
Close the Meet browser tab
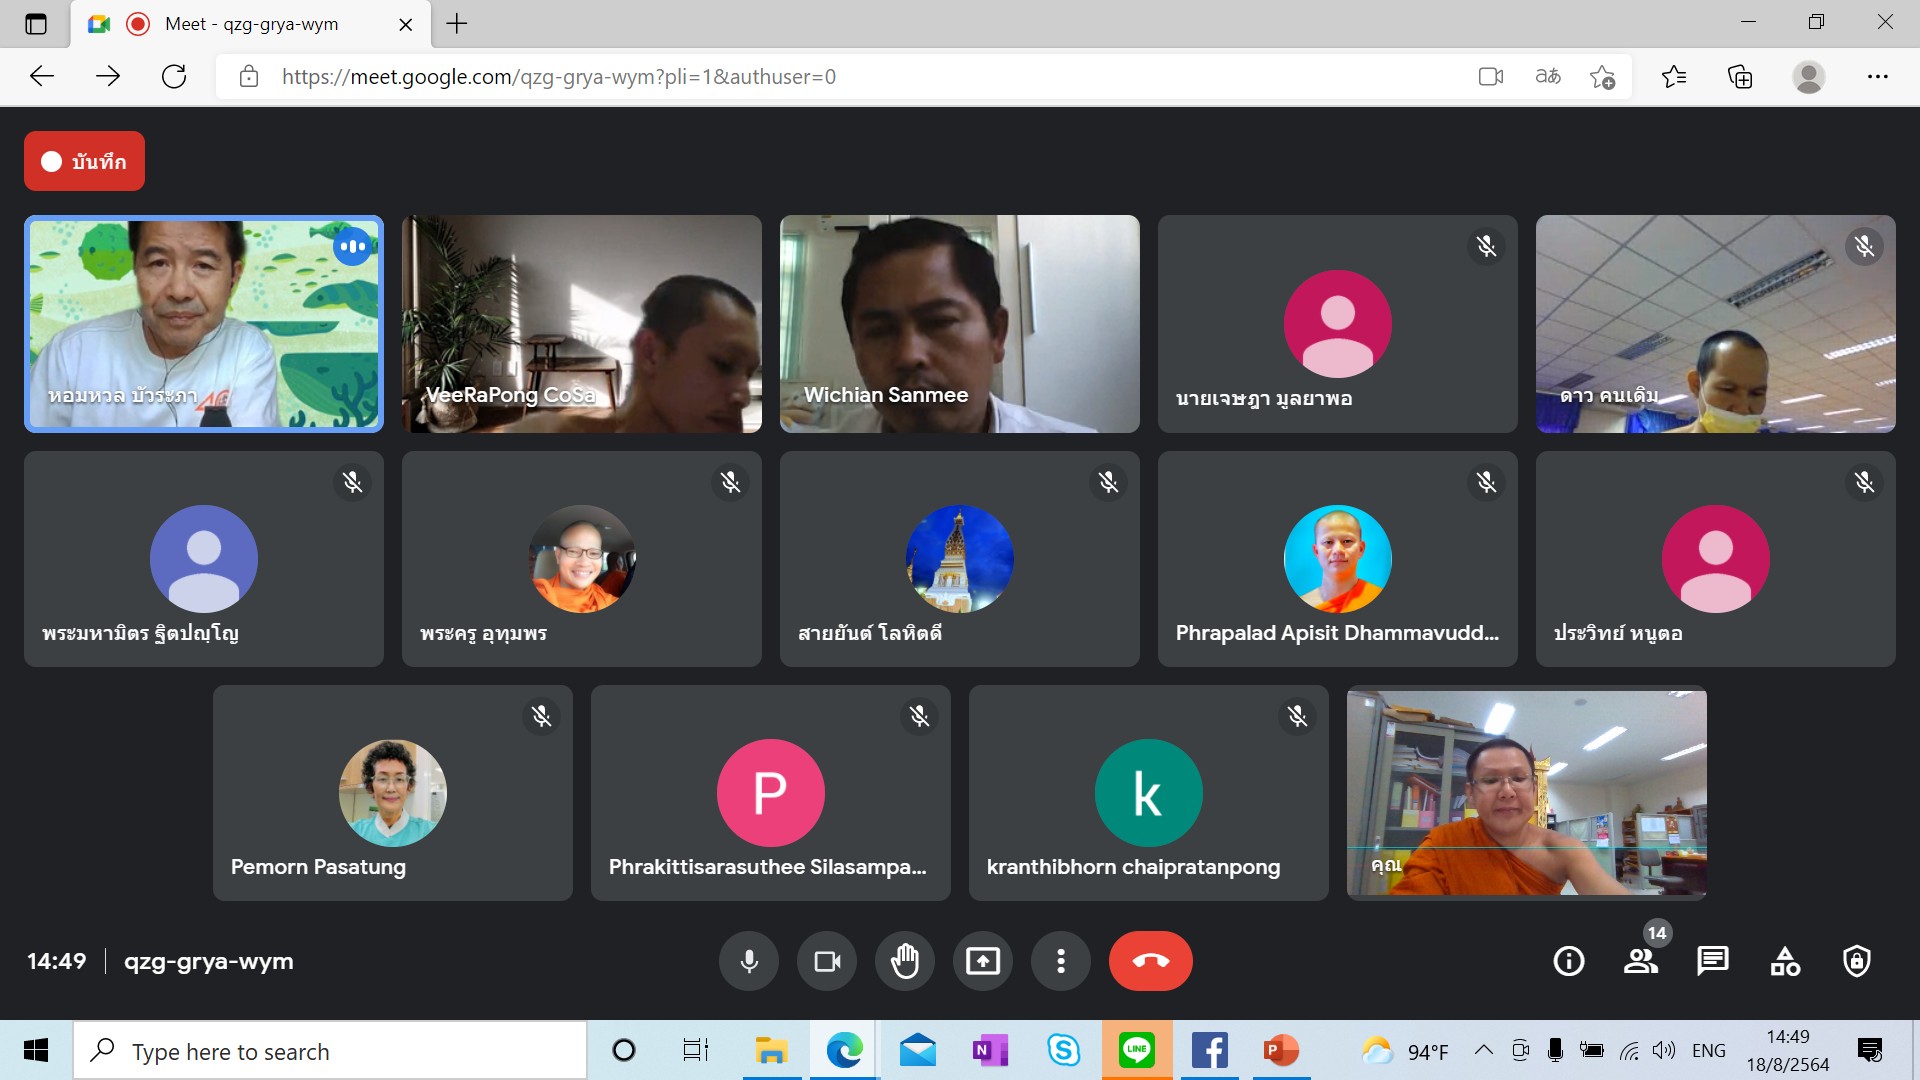[x=406, y=24]
